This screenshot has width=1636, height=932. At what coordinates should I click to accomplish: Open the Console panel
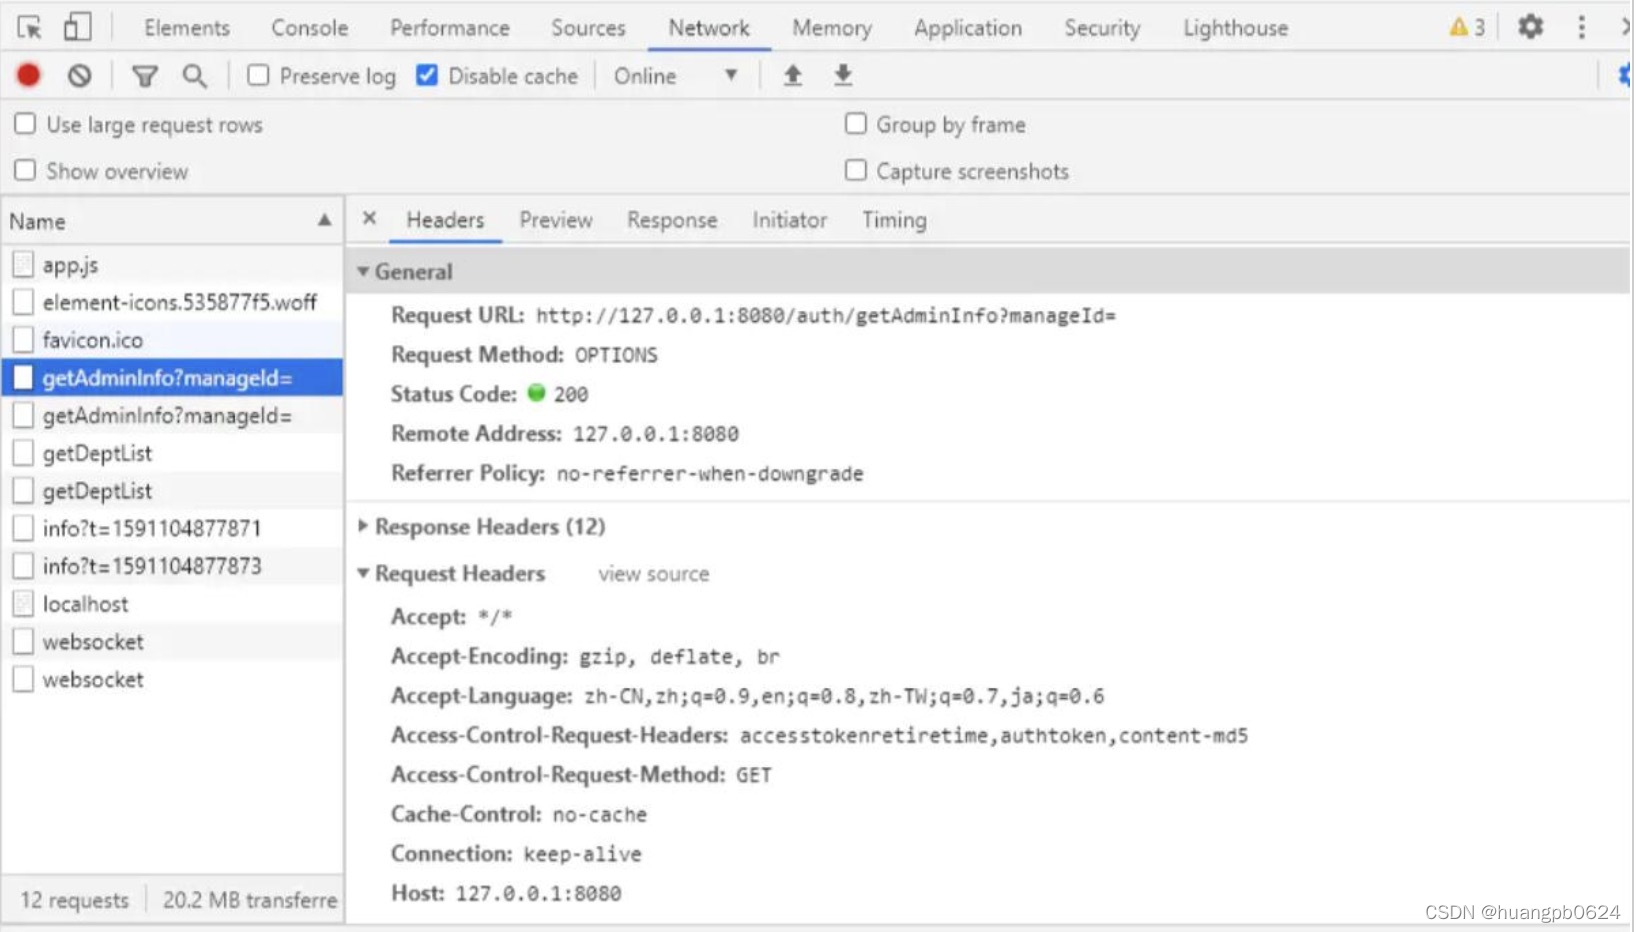click(308, 27)
